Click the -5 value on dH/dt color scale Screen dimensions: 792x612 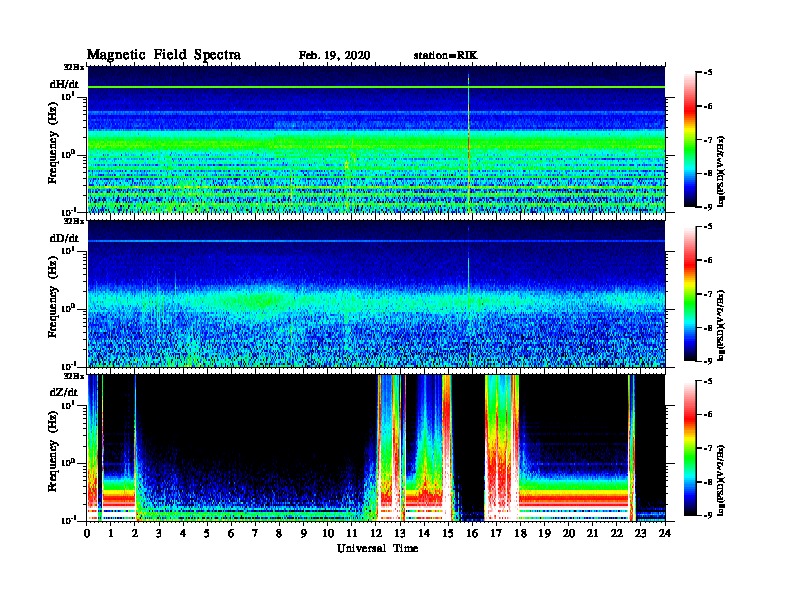point(708,73)
